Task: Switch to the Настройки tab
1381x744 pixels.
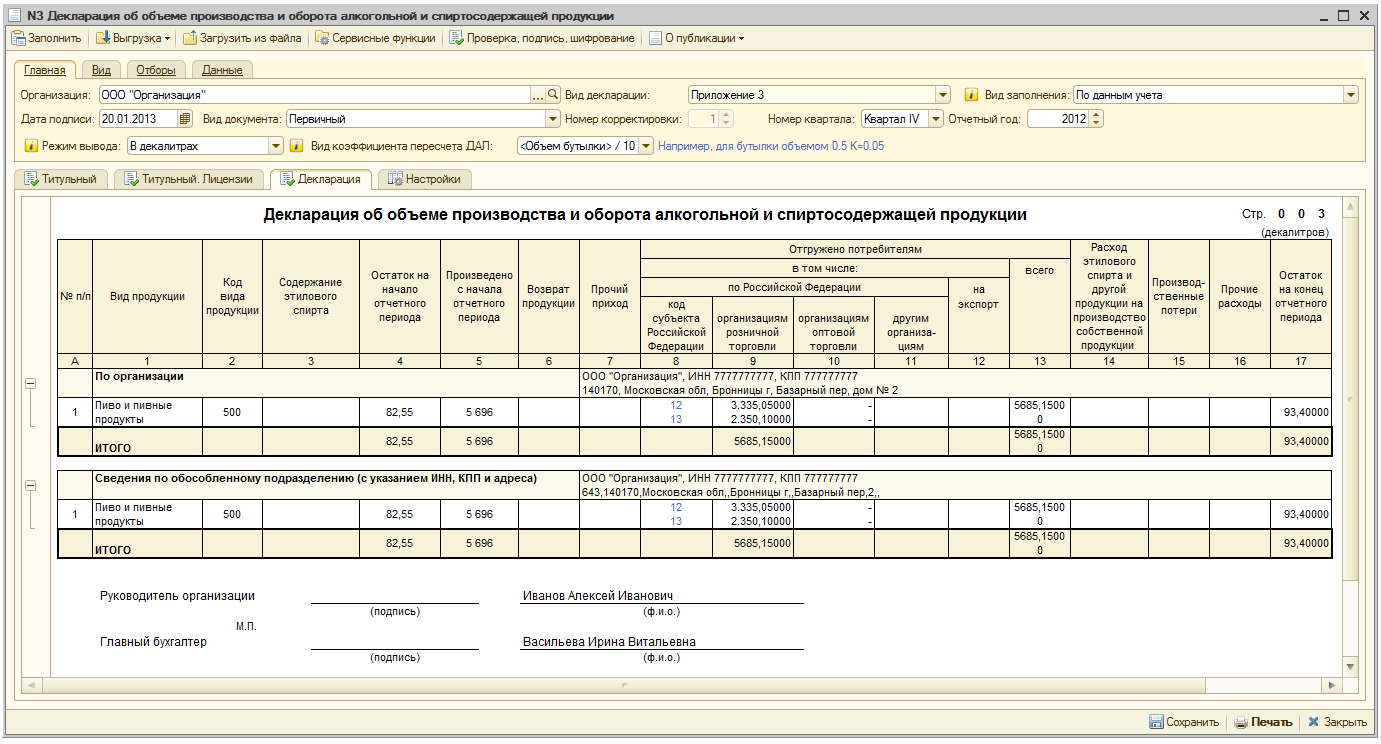Action: [x=424, y=179]
